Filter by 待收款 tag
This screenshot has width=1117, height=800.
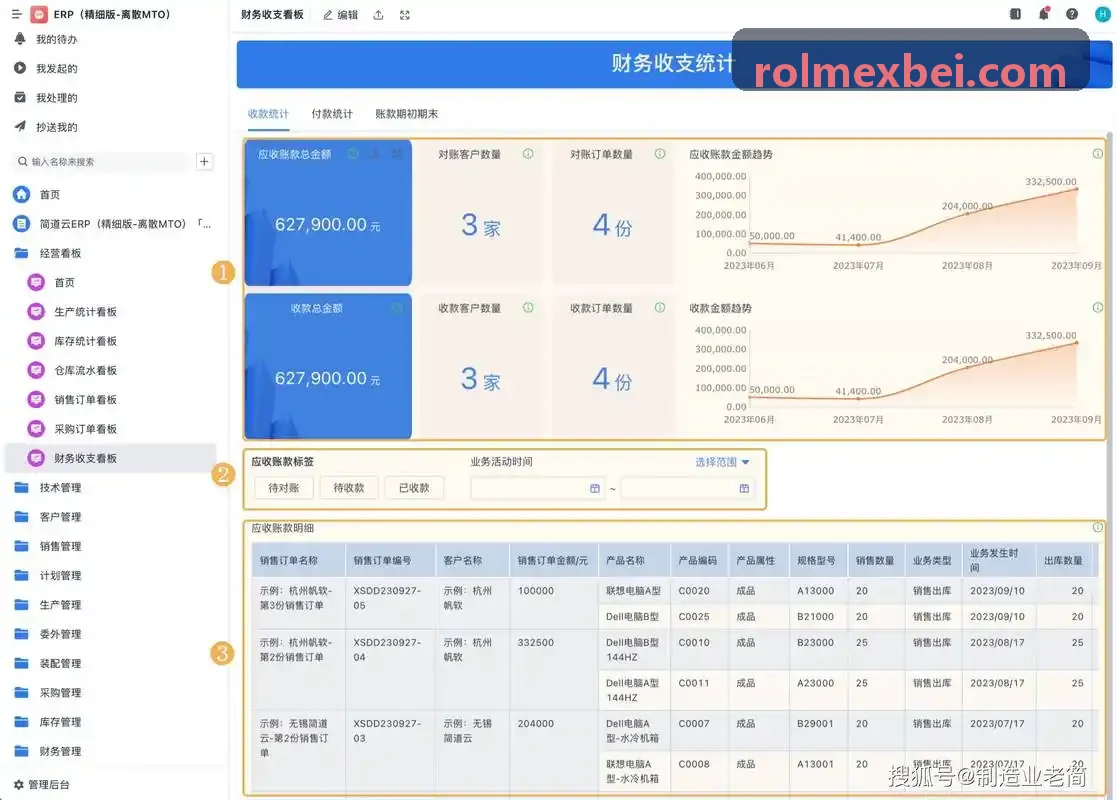(349, 488)
